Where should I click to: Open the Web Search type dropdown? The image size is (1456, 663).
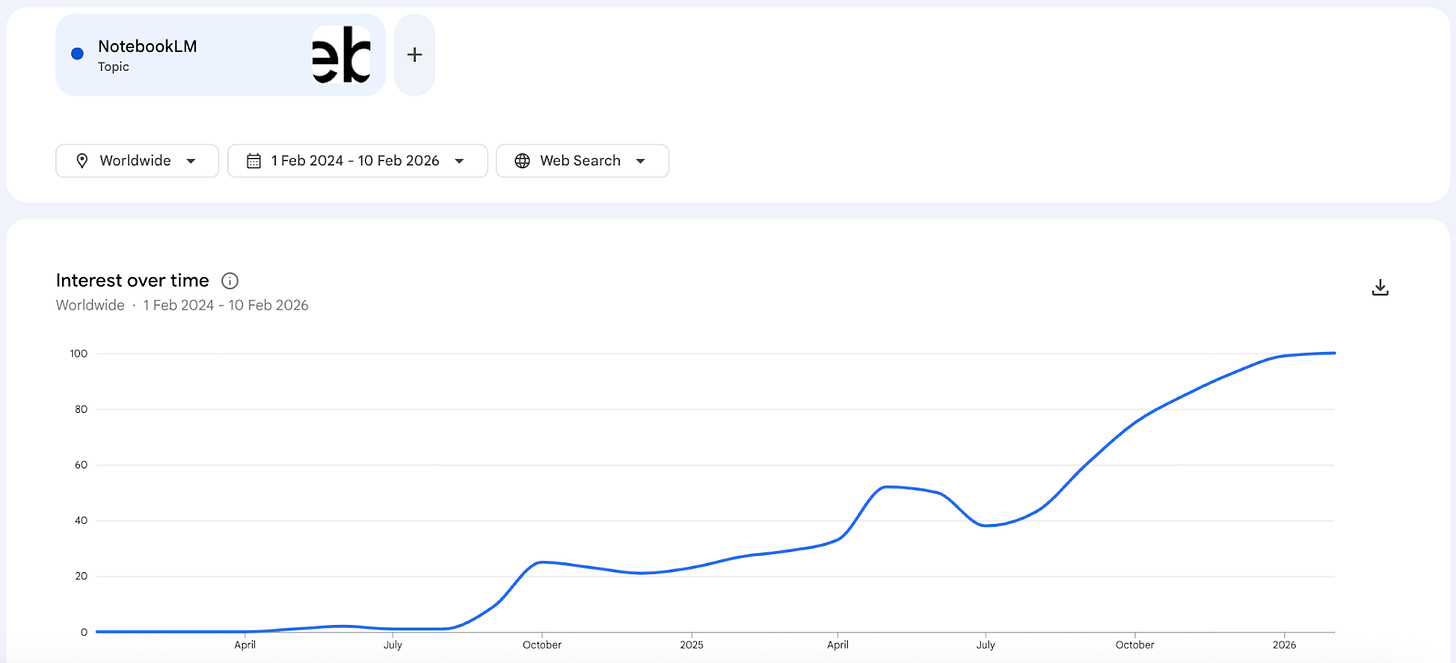582,161
